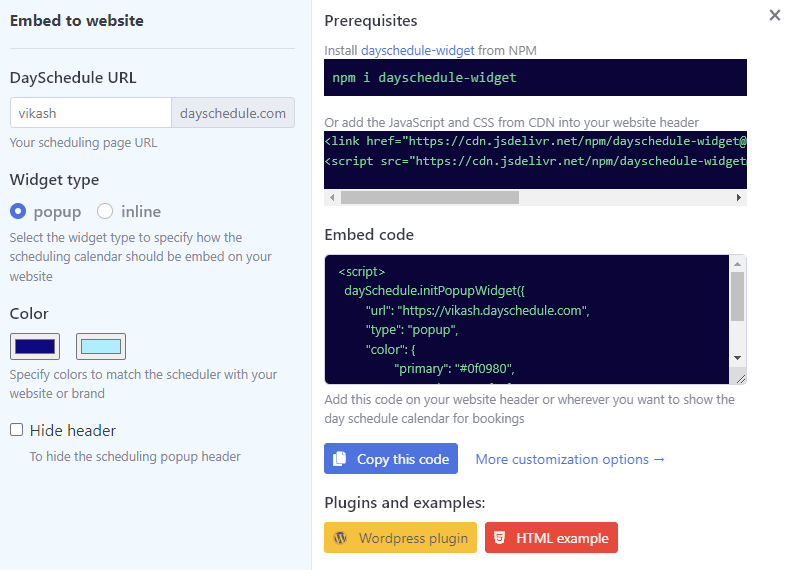
Task: Click the embed code vertical scrollbar thumb
Action: coord(737,296)
